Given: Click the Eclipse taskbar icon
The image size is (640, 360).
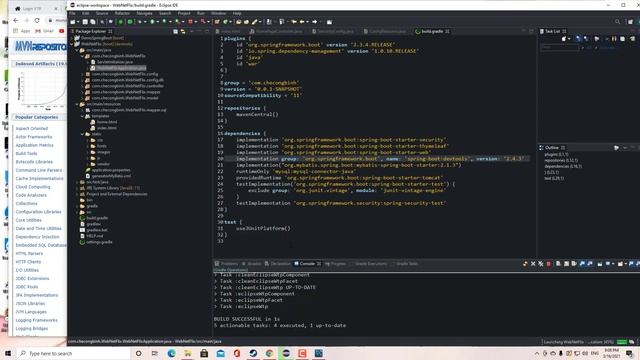Looking at the screenshot, I should [x=286, y=353].
